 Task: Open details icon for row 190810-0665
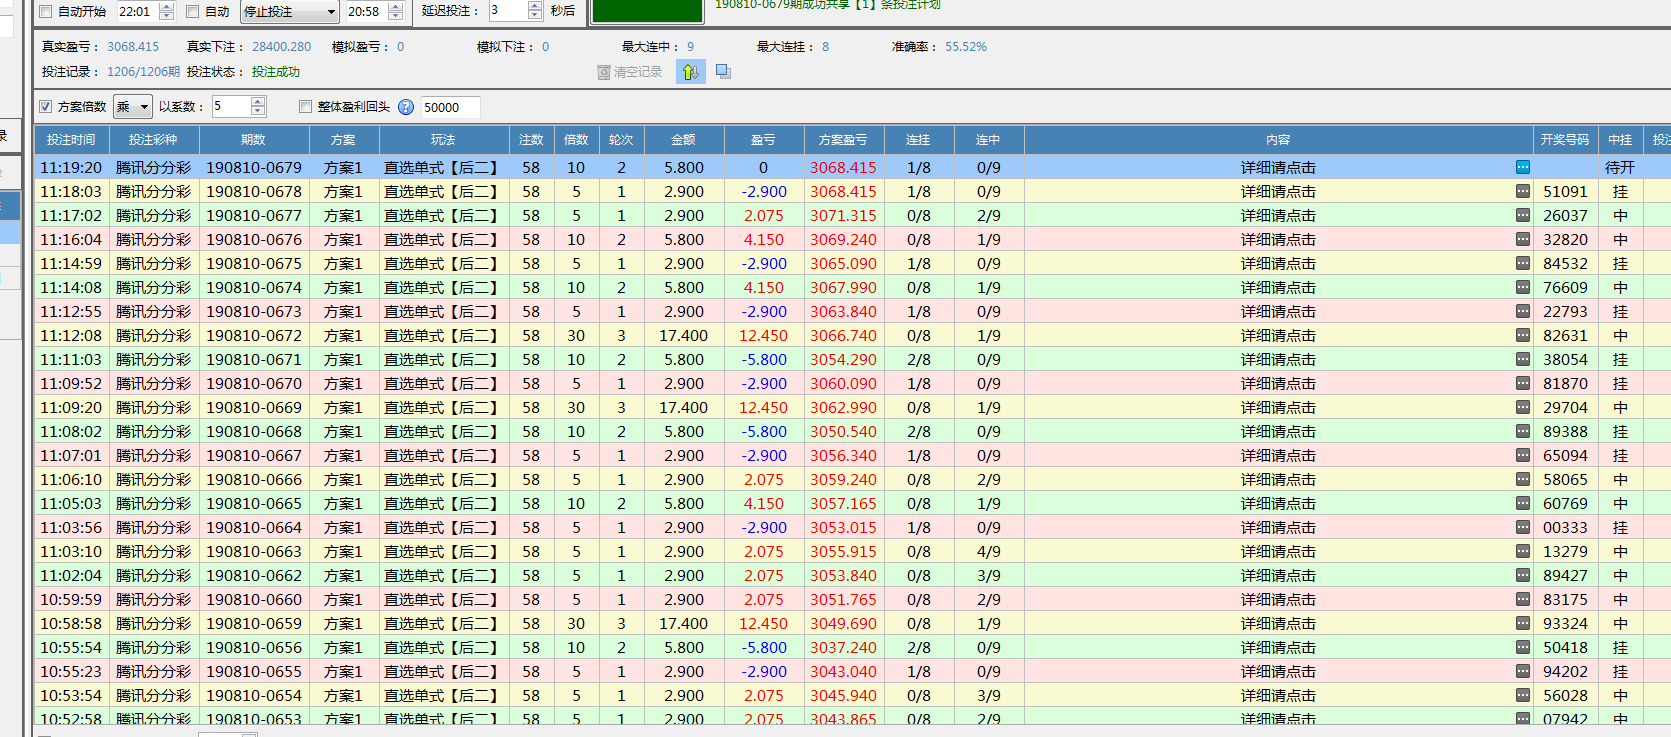pos(1522,503)
